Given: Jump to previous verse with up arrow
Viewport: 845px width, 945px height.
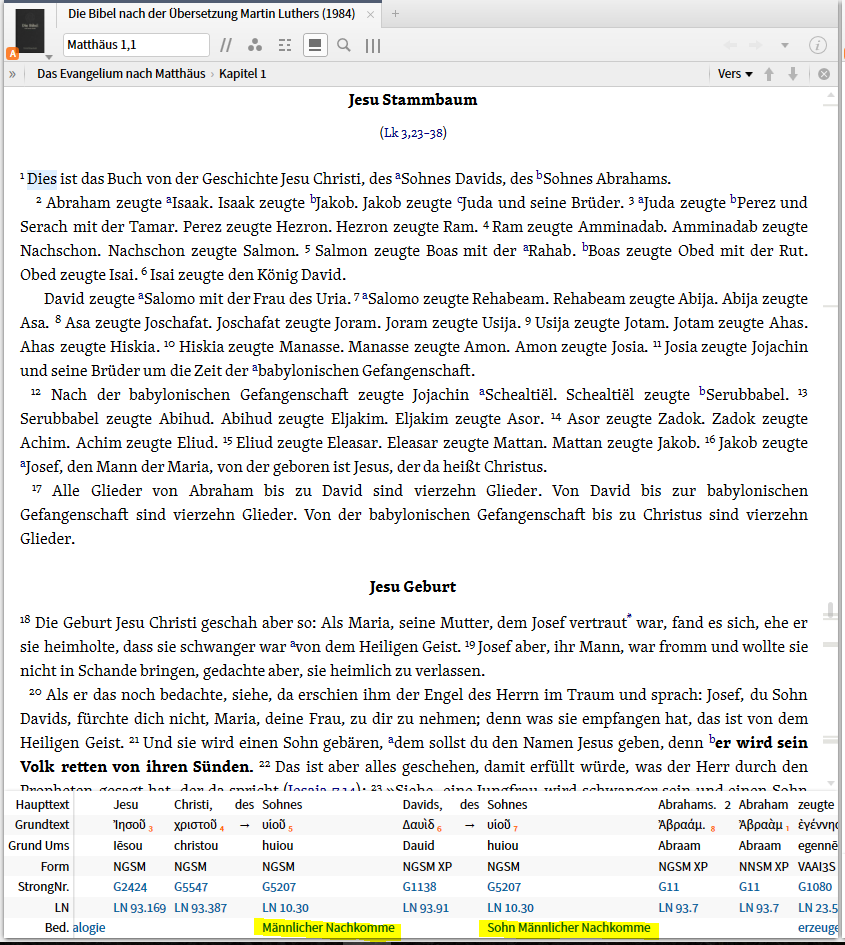Looking at the screenshot, I should tap(769, 74).
